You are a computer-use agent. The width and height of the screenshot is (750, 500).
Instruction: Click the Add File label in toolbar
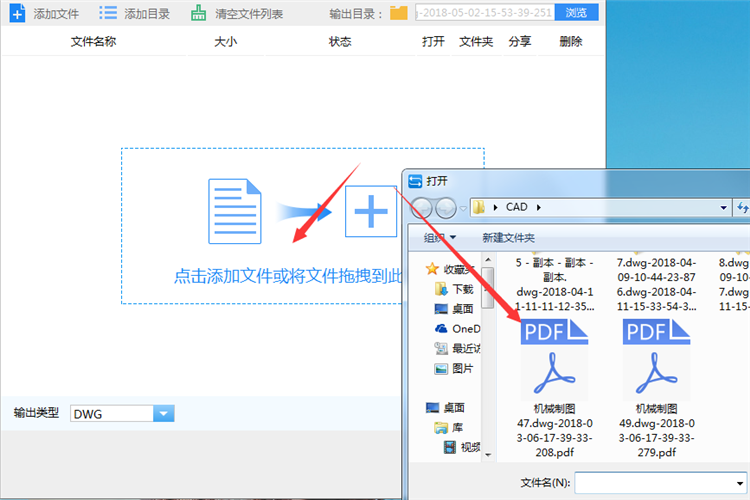[x=56, y=14]
